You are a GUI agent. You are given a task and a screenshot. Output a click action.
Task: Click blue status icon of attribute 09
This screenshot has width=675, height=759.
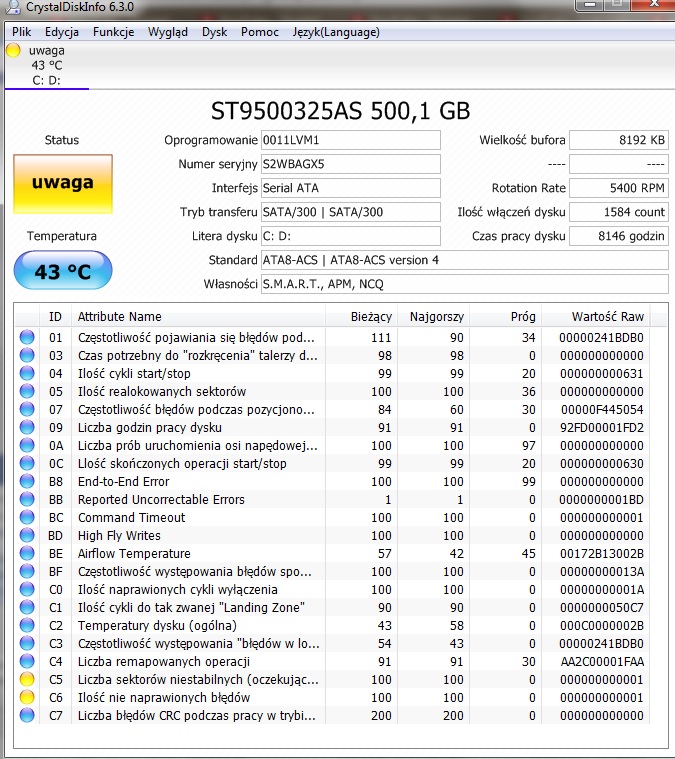[x=27, y=427]
